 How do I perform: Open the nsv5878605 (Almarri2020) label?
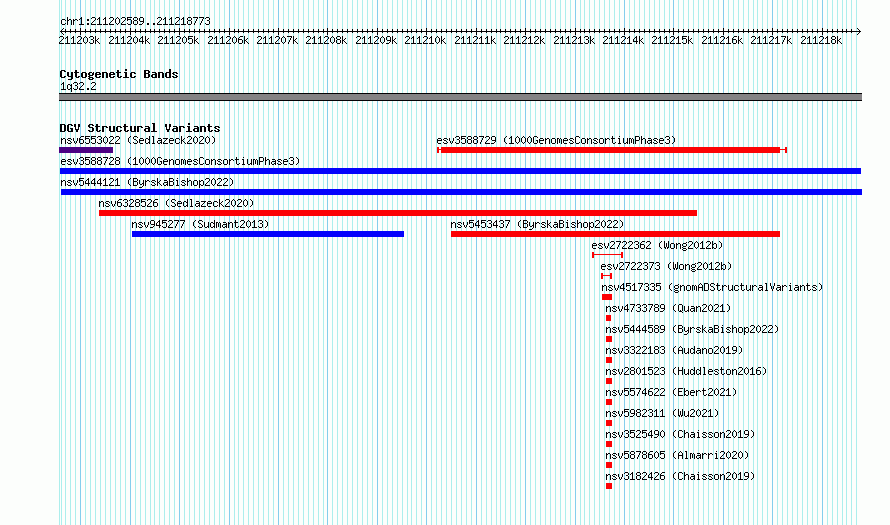point(677,455)
